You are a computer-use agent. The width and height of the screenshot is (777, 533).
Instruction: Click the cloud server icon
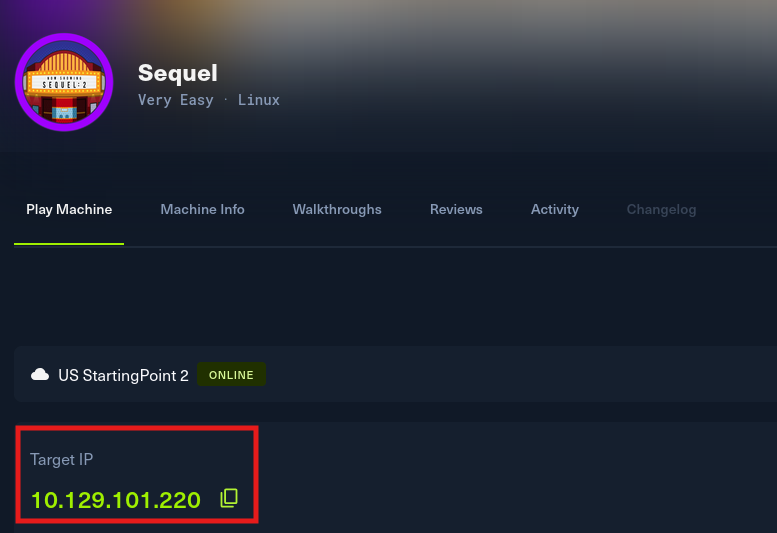(40, 374)
